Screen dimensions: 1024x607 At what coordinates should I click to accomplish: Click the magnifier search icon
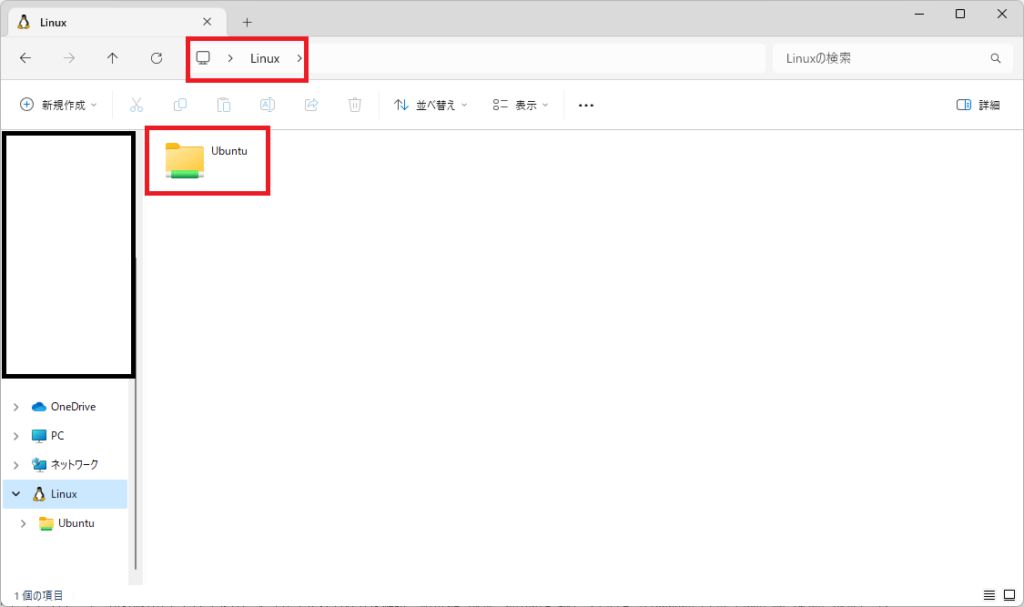(995, 58)
